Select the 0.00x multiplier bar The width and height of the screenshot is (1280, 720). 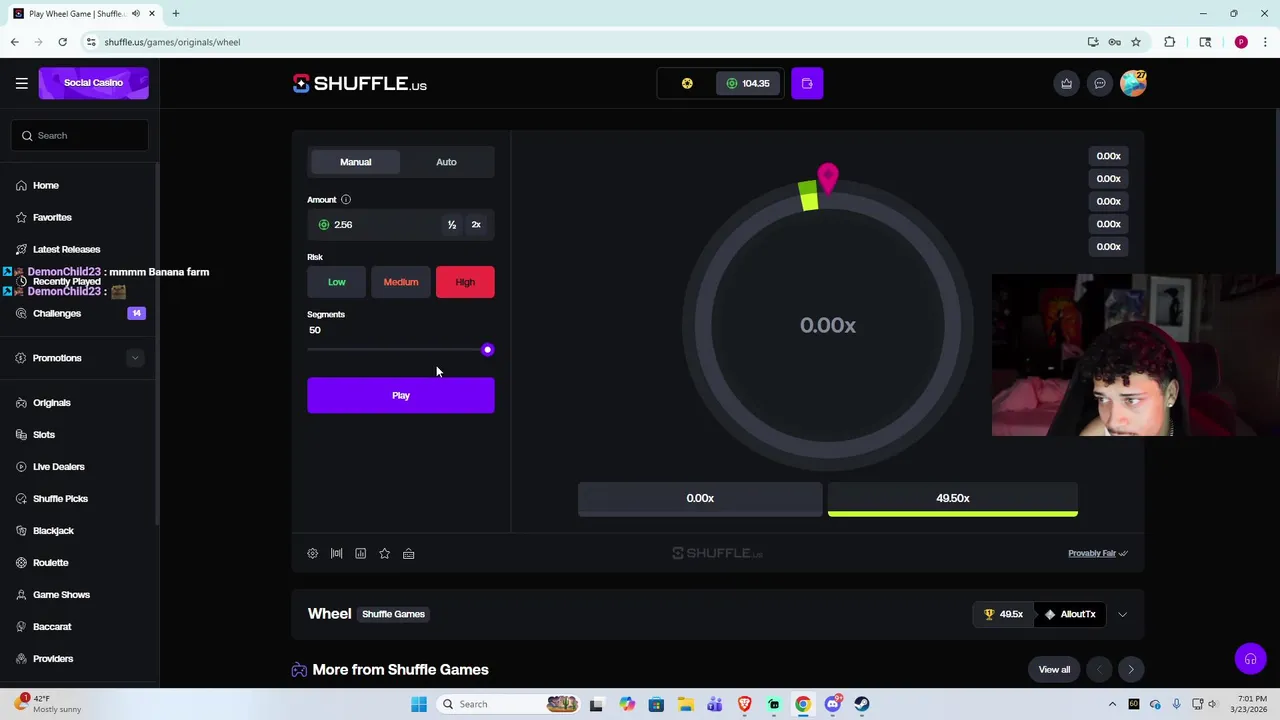click(x=700, y=499)
